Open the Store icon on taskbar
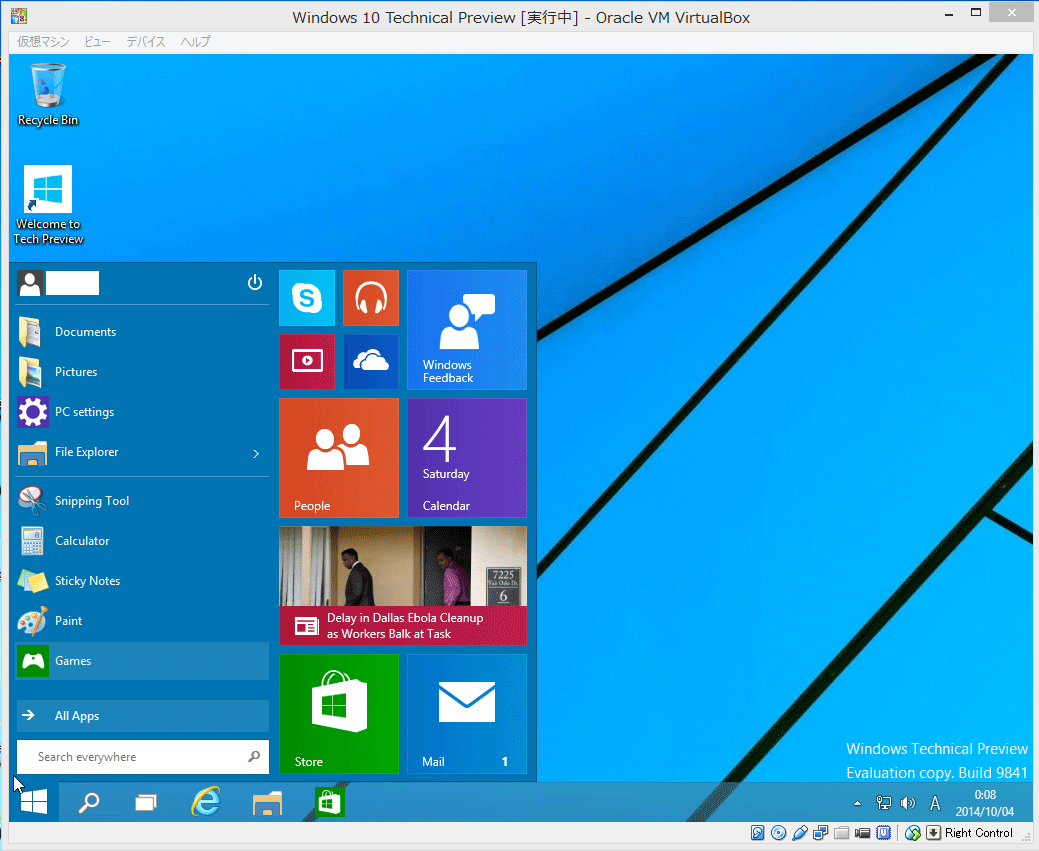 pyautogui.click(x=329, y=803)
